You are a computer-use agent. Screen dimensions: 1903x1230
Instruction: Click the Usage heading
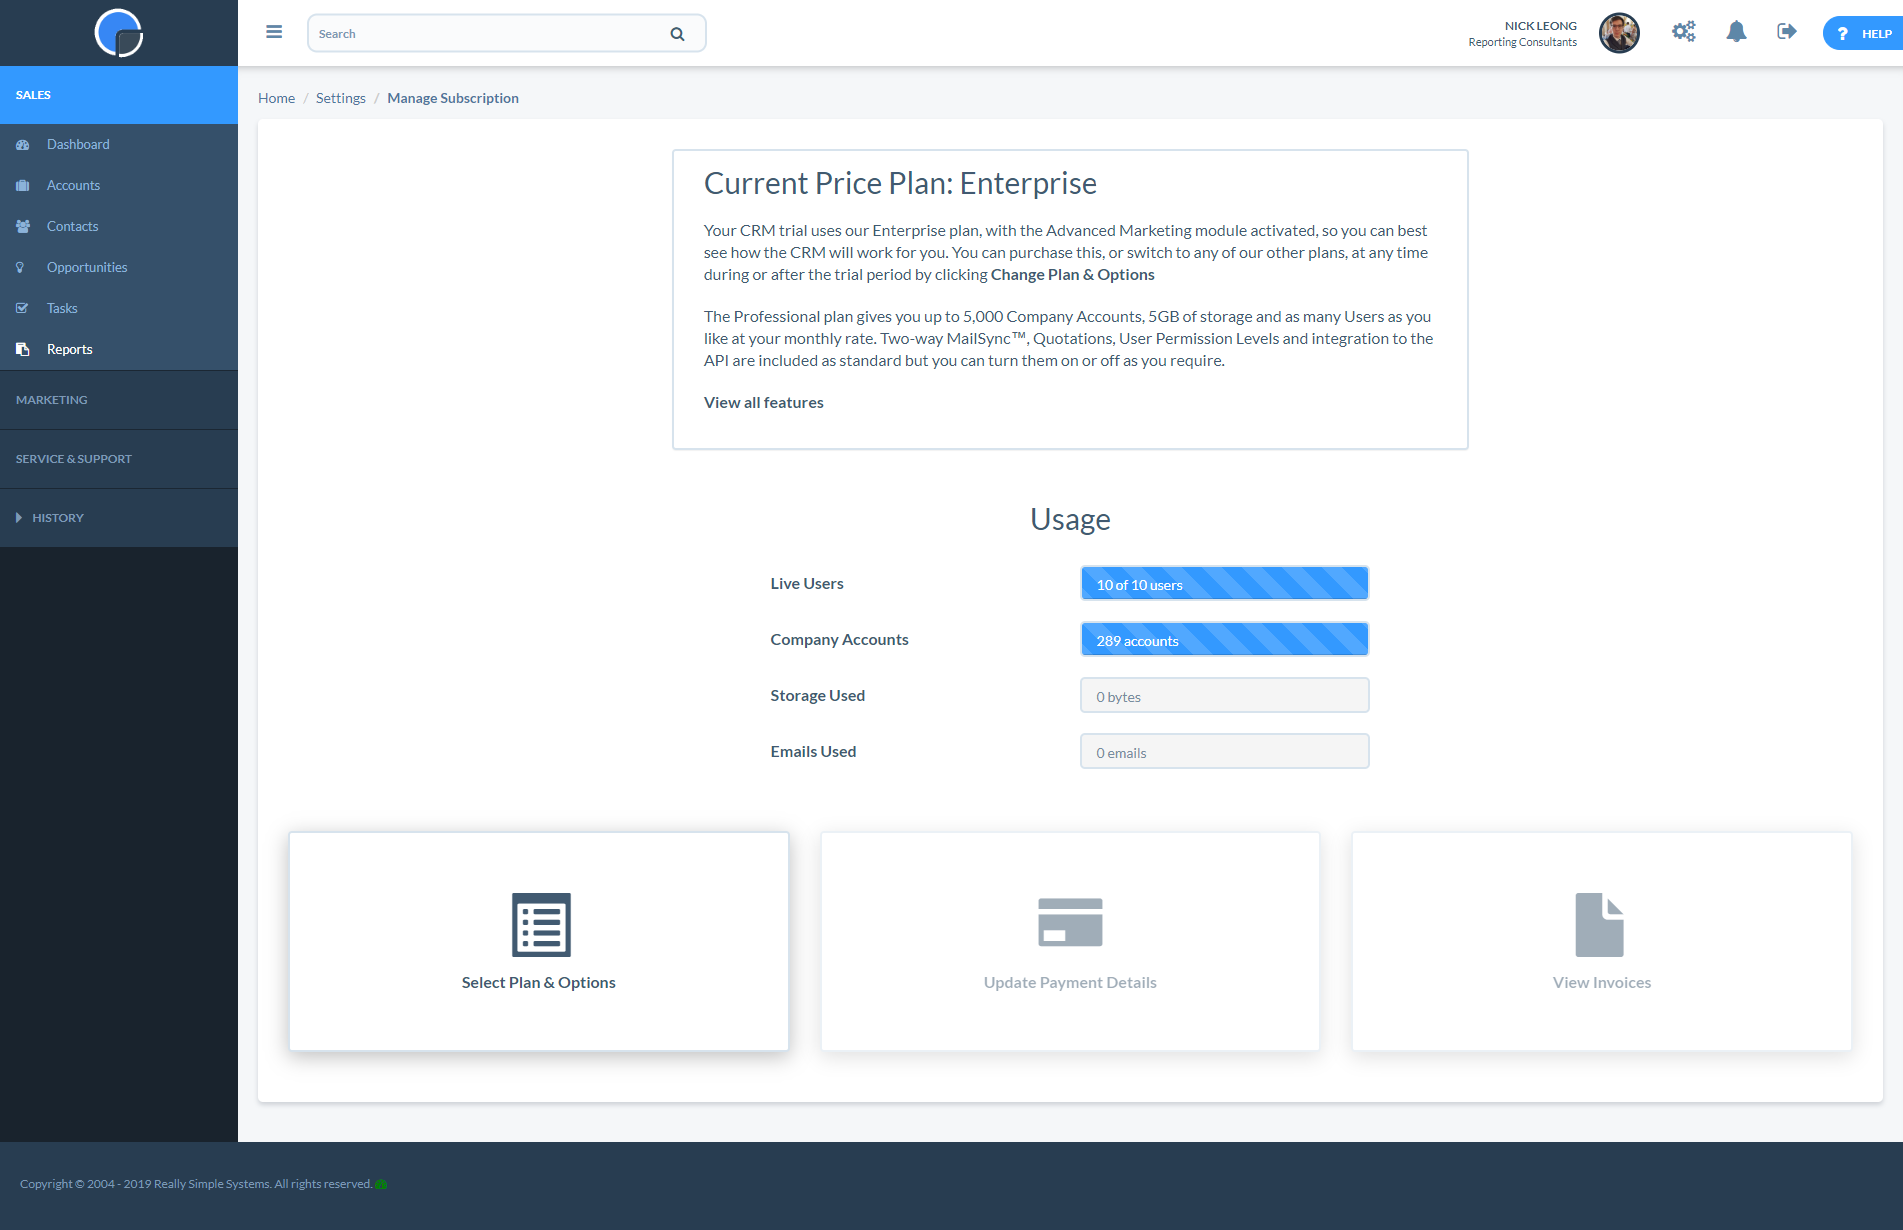click(x=1070, y=519)
